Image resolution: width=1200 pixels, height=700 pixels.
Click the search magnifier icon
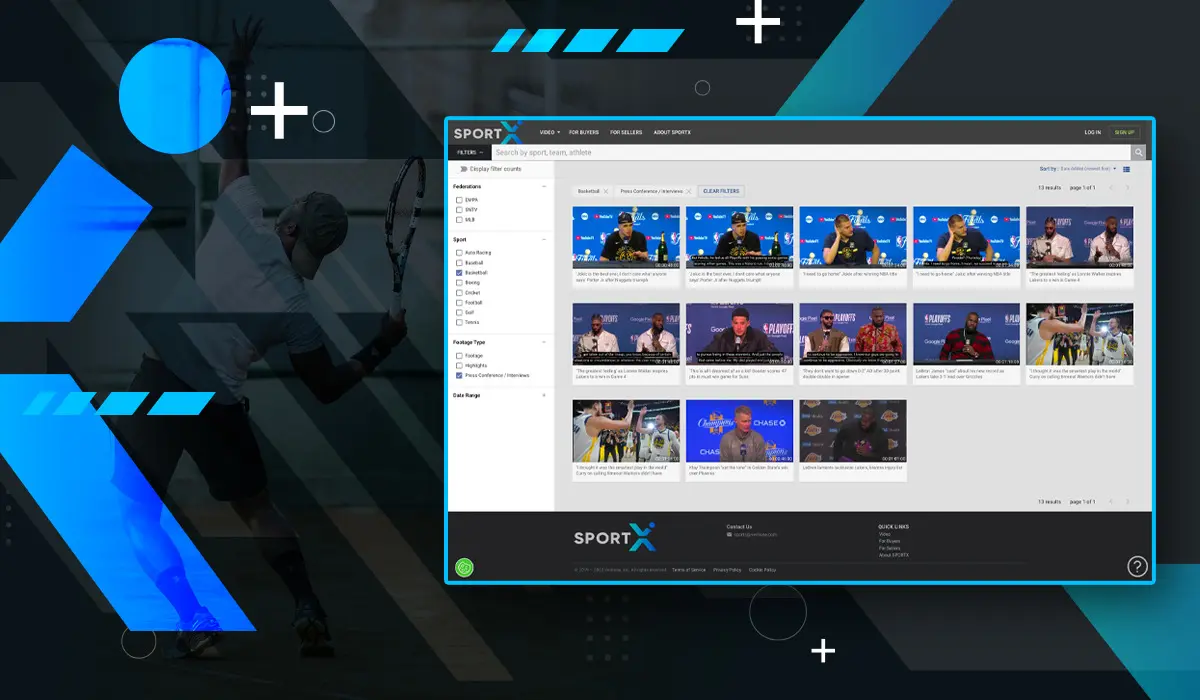tap(1138, 153)
